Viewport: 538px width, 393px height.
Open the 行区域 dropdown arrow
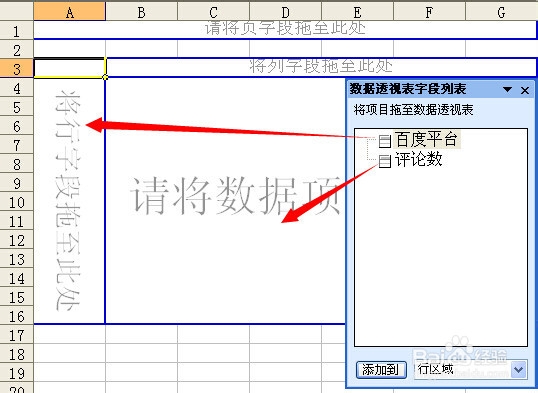click(518, 370)
